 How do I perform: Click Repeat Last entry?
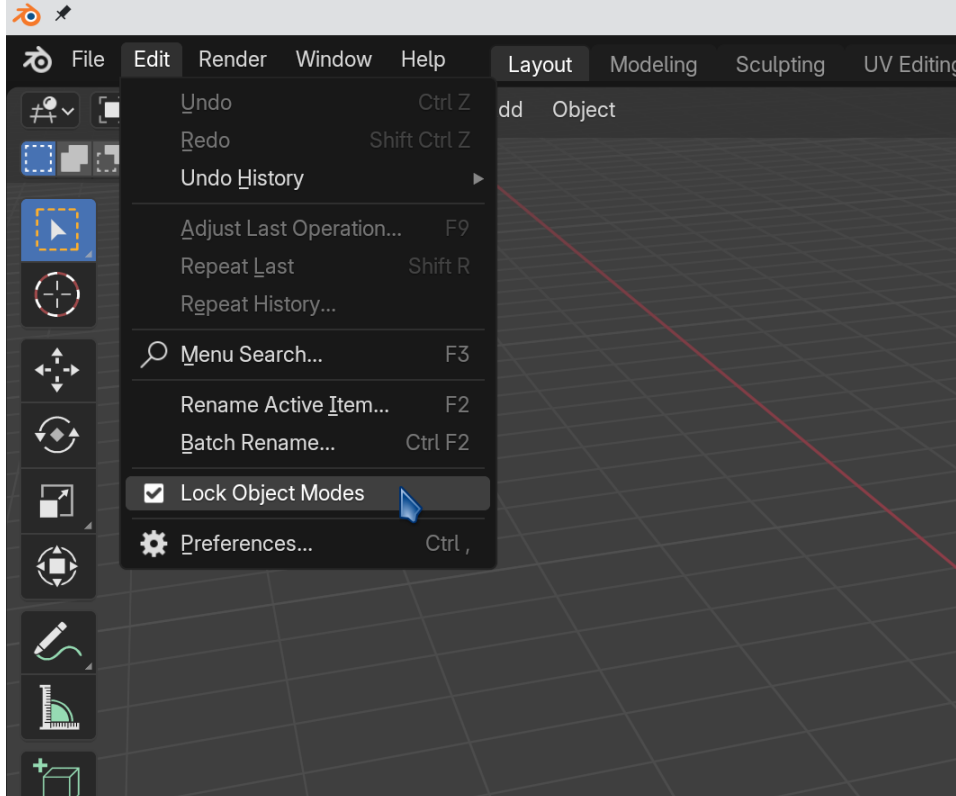(308, 266)
